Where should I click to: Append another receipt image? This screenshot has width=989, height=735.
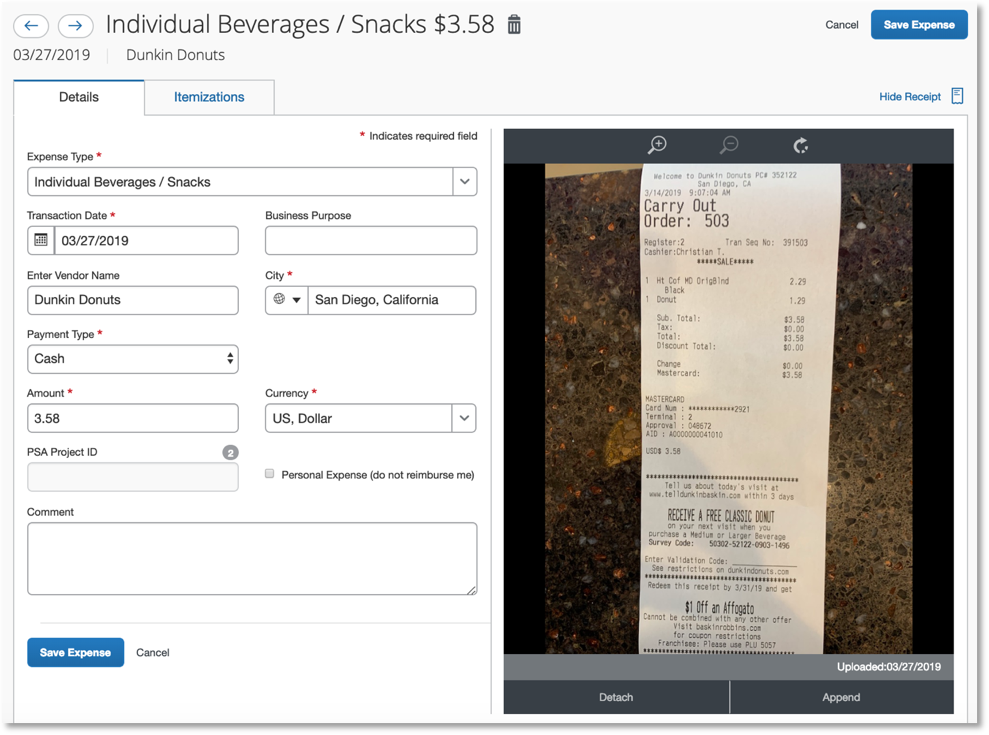point(841,697)
